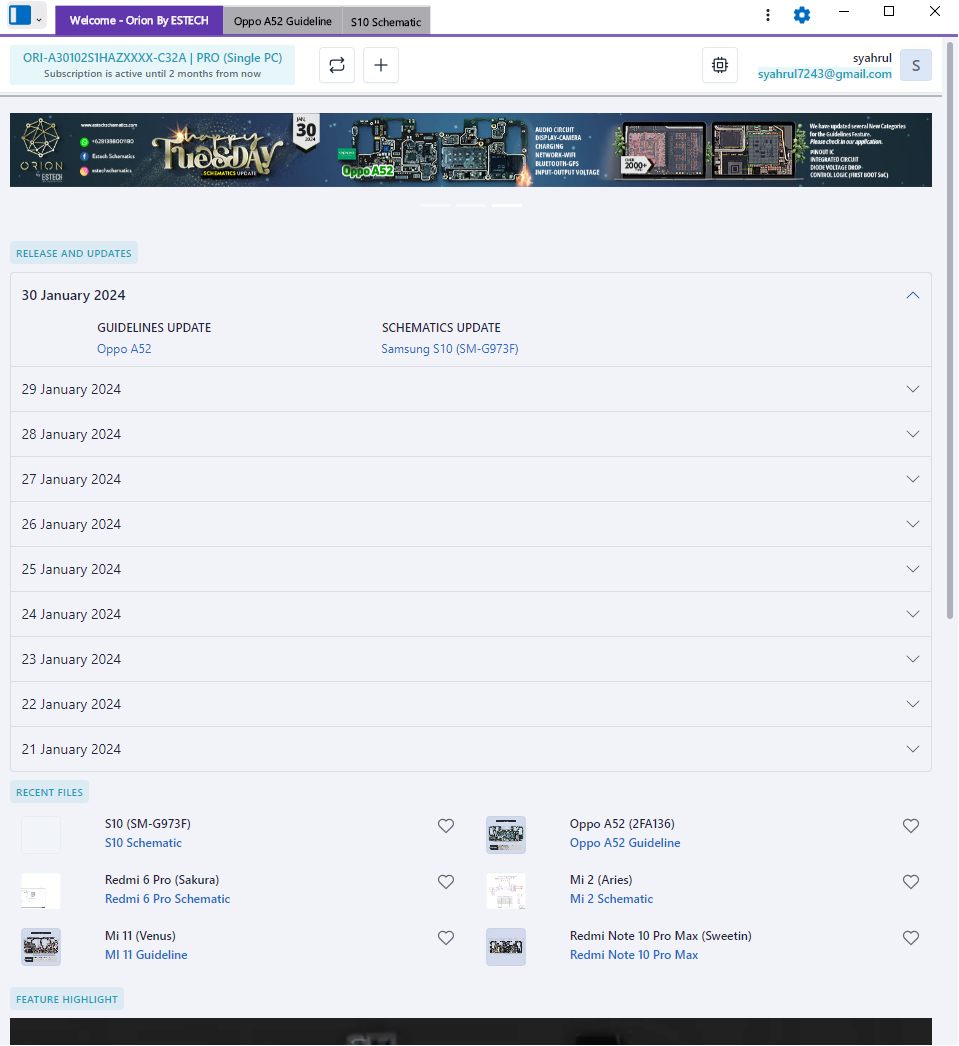Click syahrul7243@gmail.com email link
The height and width of the screenshot is (1046, 959).
pos(824,74)
